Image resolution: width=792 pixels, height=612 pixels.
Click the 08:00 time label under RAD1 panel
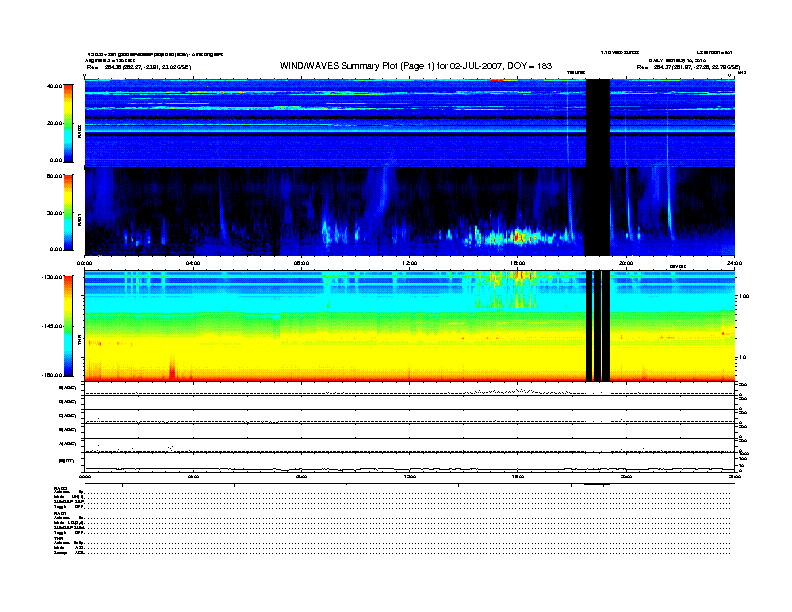(302, 263)
